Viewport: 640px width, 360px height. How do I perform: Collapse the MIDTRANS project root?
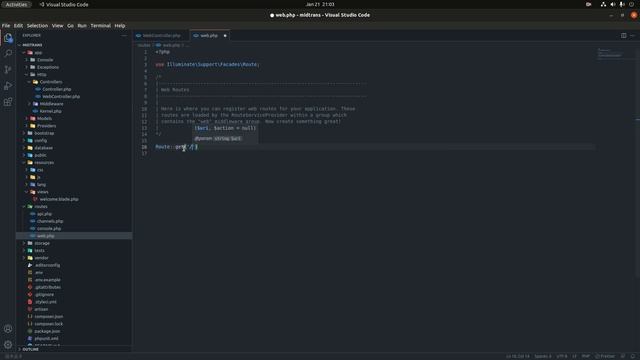(32, 45)
